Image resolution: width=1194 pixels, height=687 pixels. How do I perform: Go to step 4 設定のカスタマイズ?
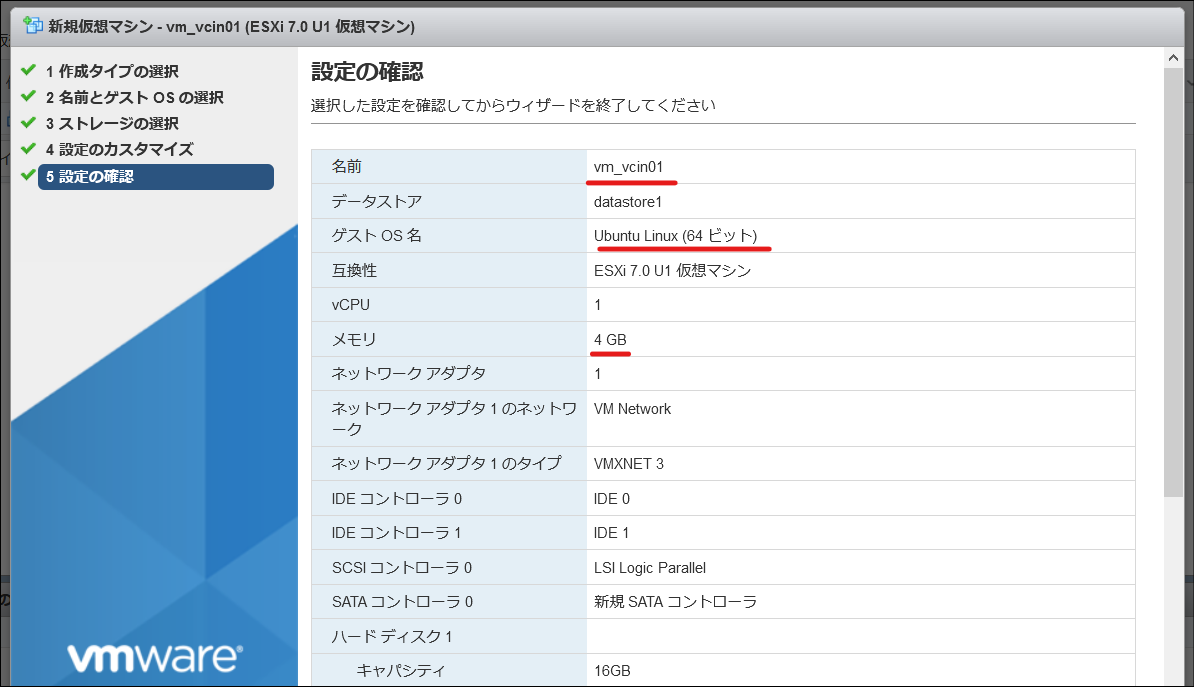pos(119,149)
